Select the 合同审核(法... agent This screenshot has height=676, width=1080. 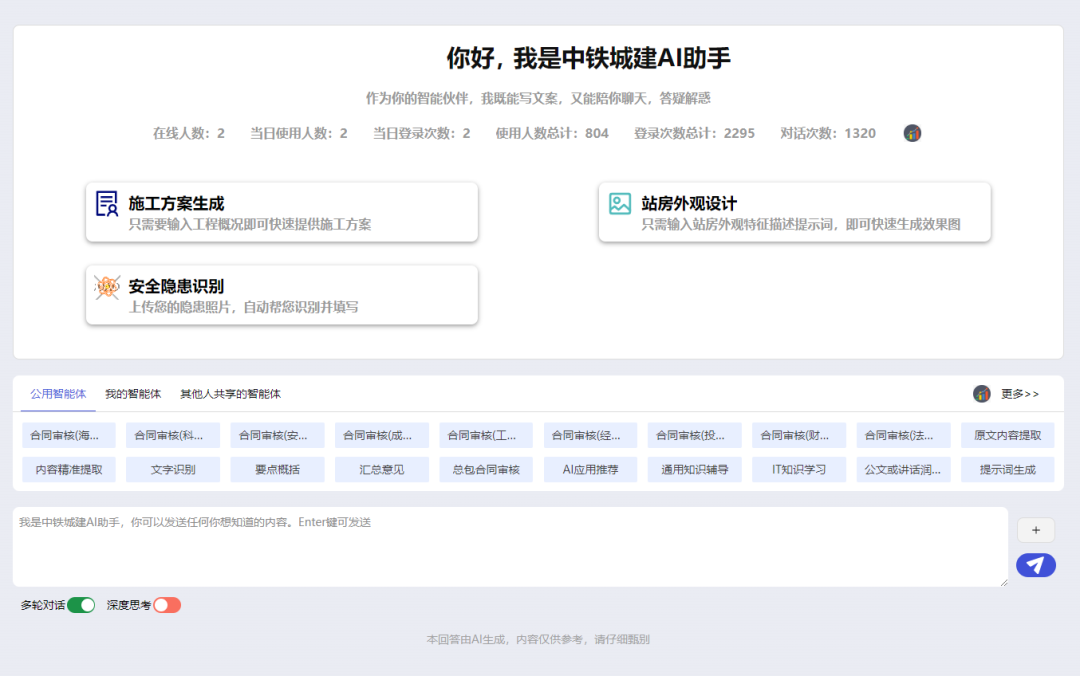(x=904, y=436)
